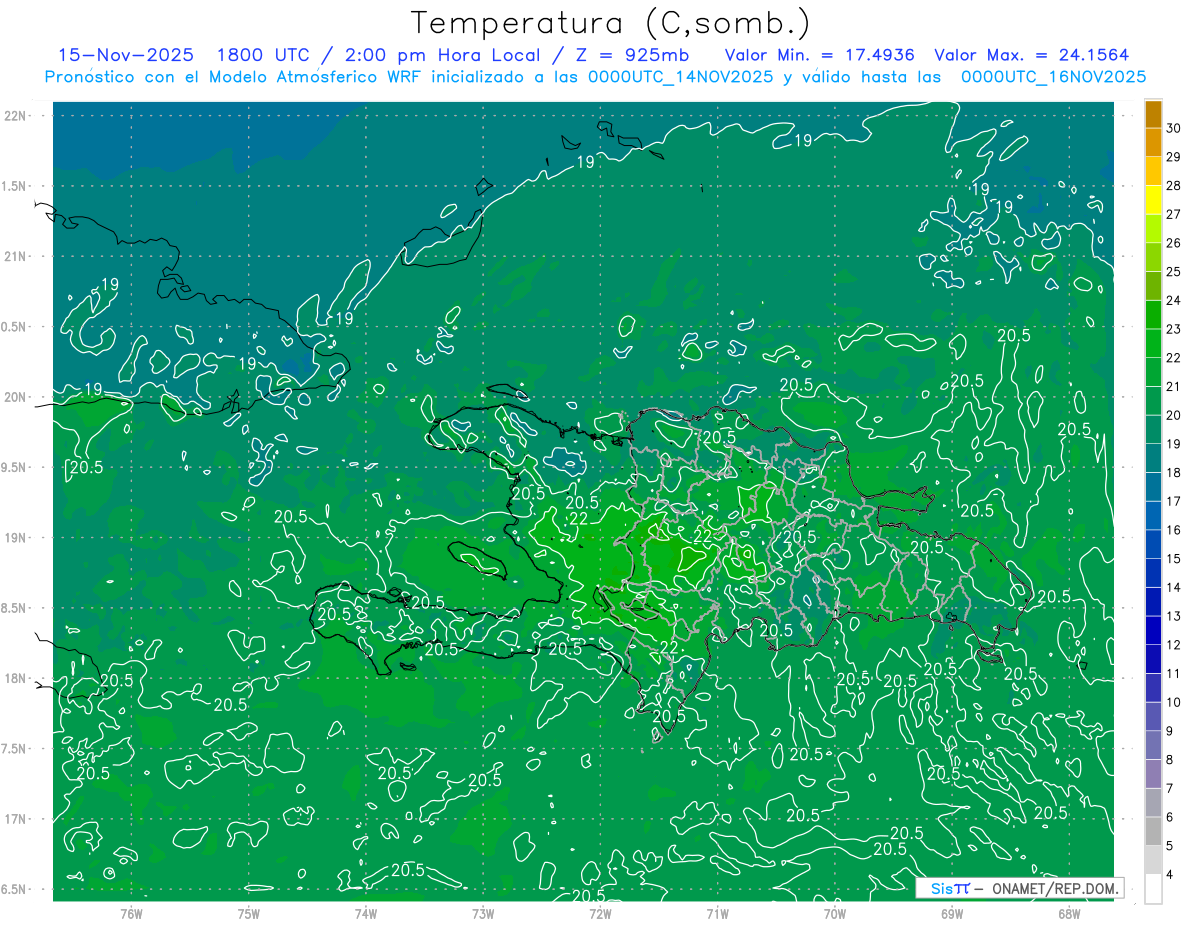Click the '19N' latitude axis label
Image resolution: width=1200 pixels, height=927 pixels.
pos(16,538)
